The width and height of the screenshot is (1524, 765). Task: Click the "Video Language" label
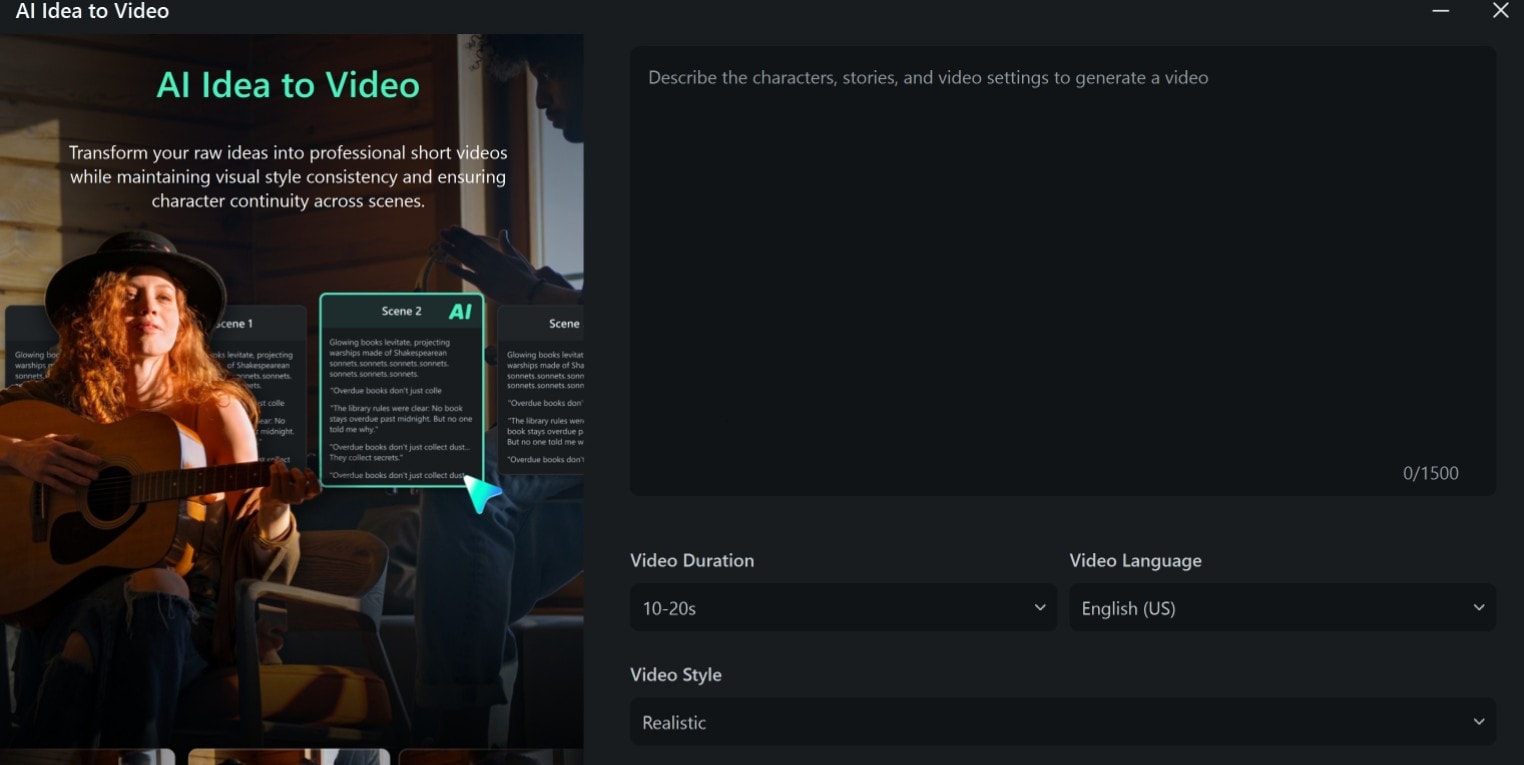[x=1135, y=560]
